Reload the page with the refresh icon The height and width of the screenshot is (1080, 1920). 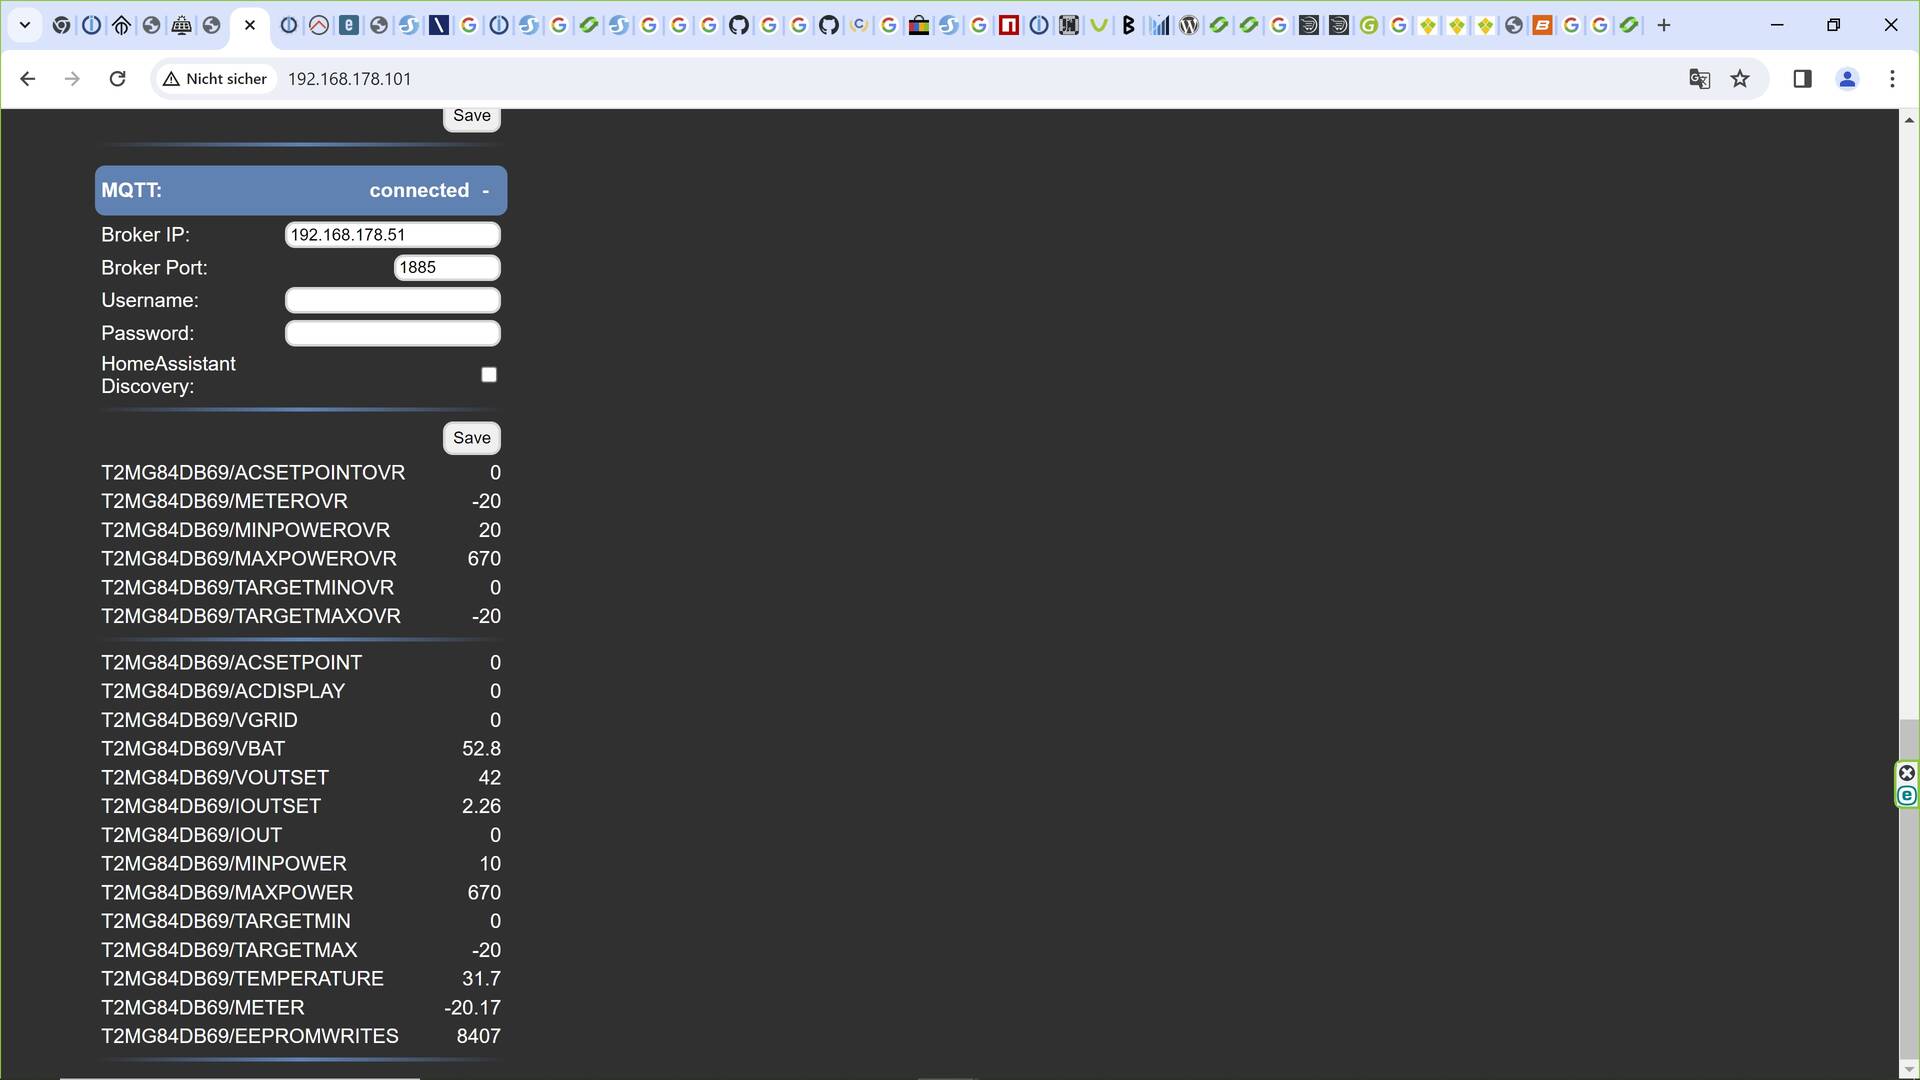click(117, 79)
